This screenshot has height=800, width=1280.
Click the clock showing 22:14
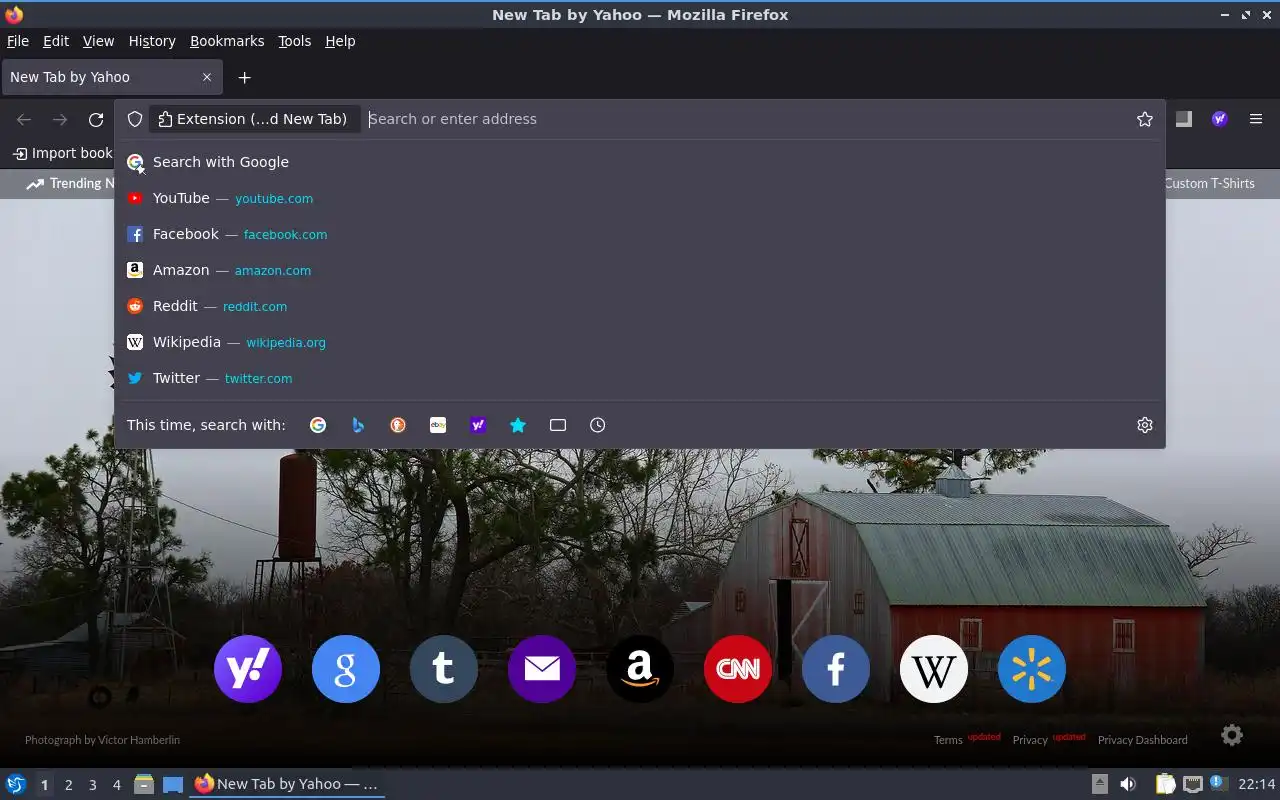pyautogui.click(x=1256, y=784)
